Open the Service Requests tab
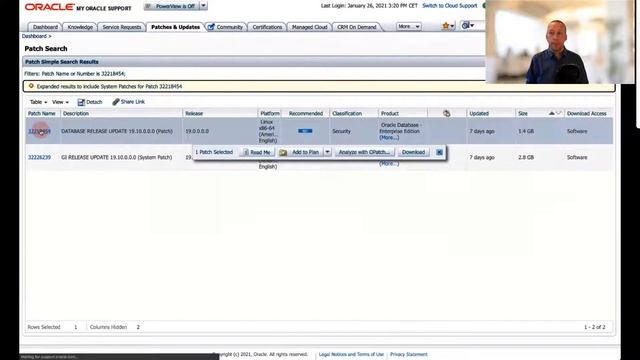The width and height of the screenshot is (640, 360). (x=122, y=27)
